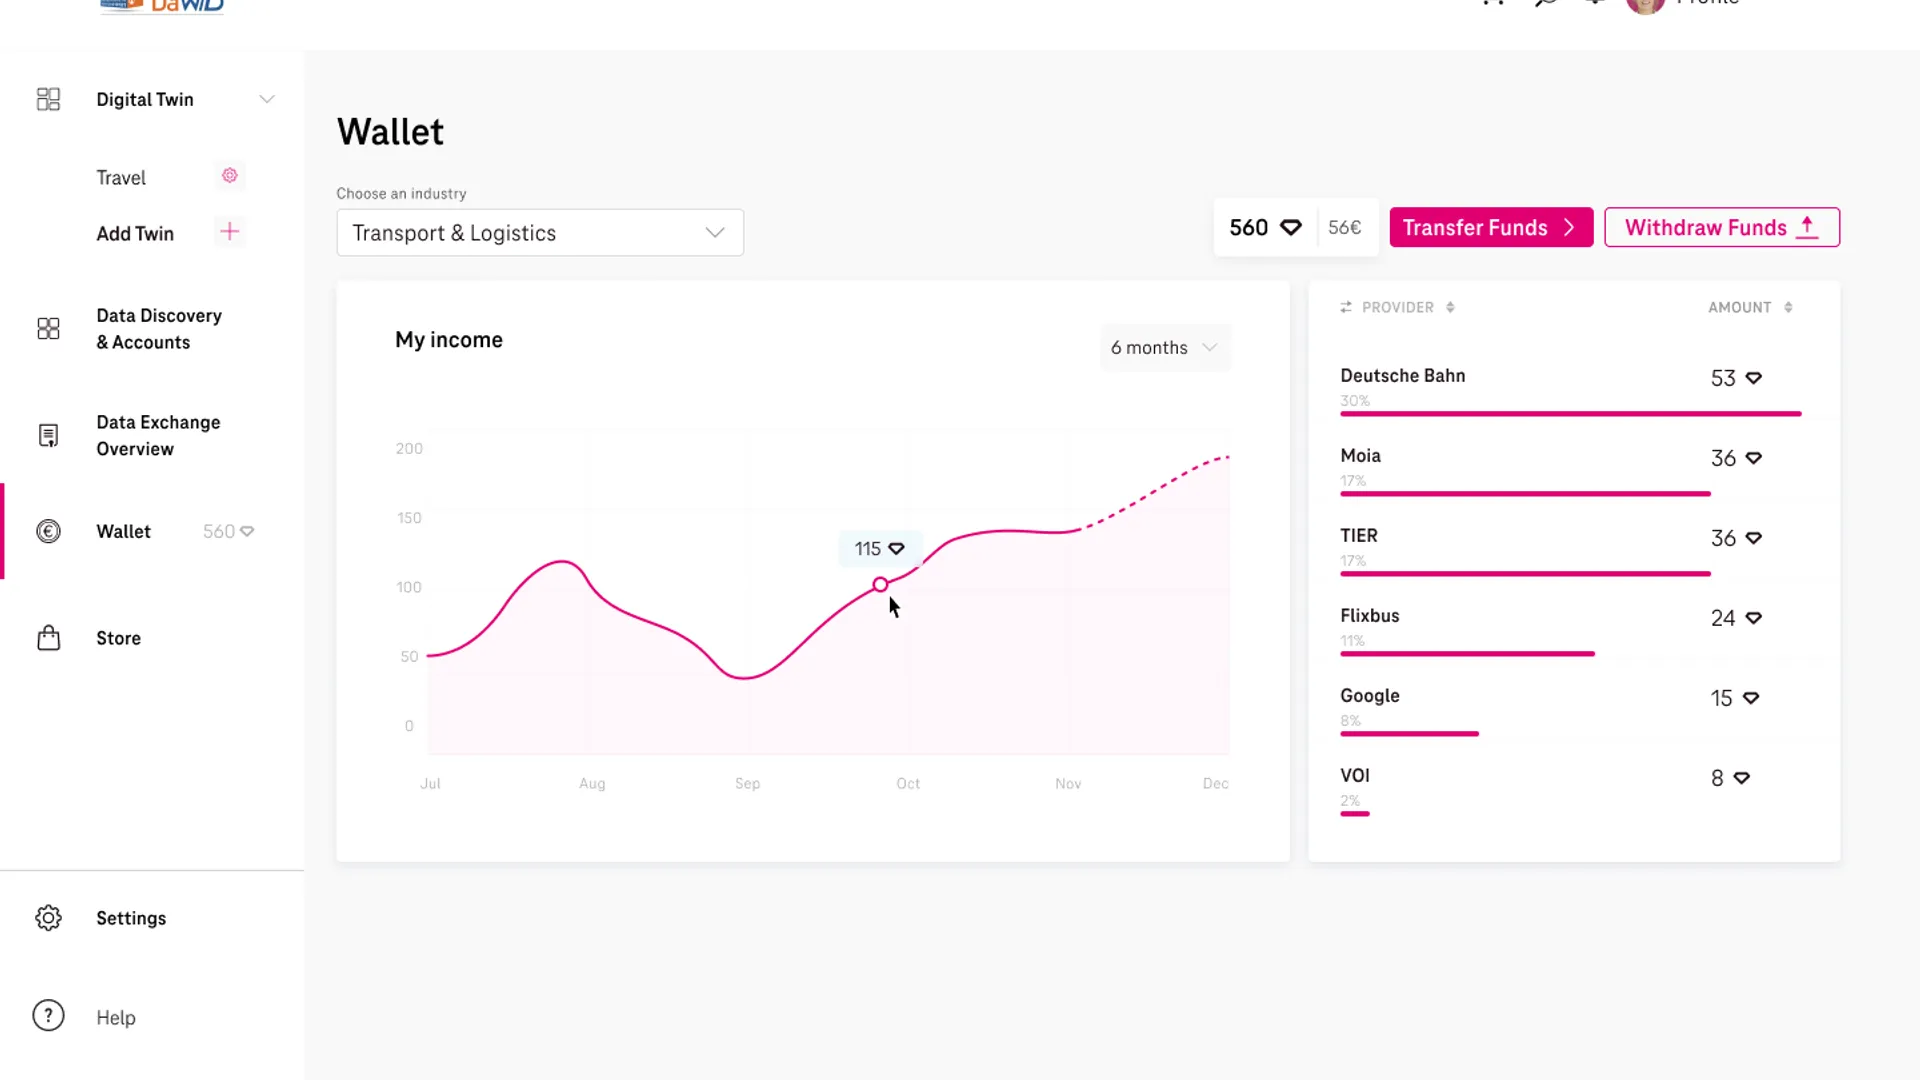This screenshot has width=1920, height=1080.
Task: Click the Data Exchange Overview document icon
Action: pos(48,436)
